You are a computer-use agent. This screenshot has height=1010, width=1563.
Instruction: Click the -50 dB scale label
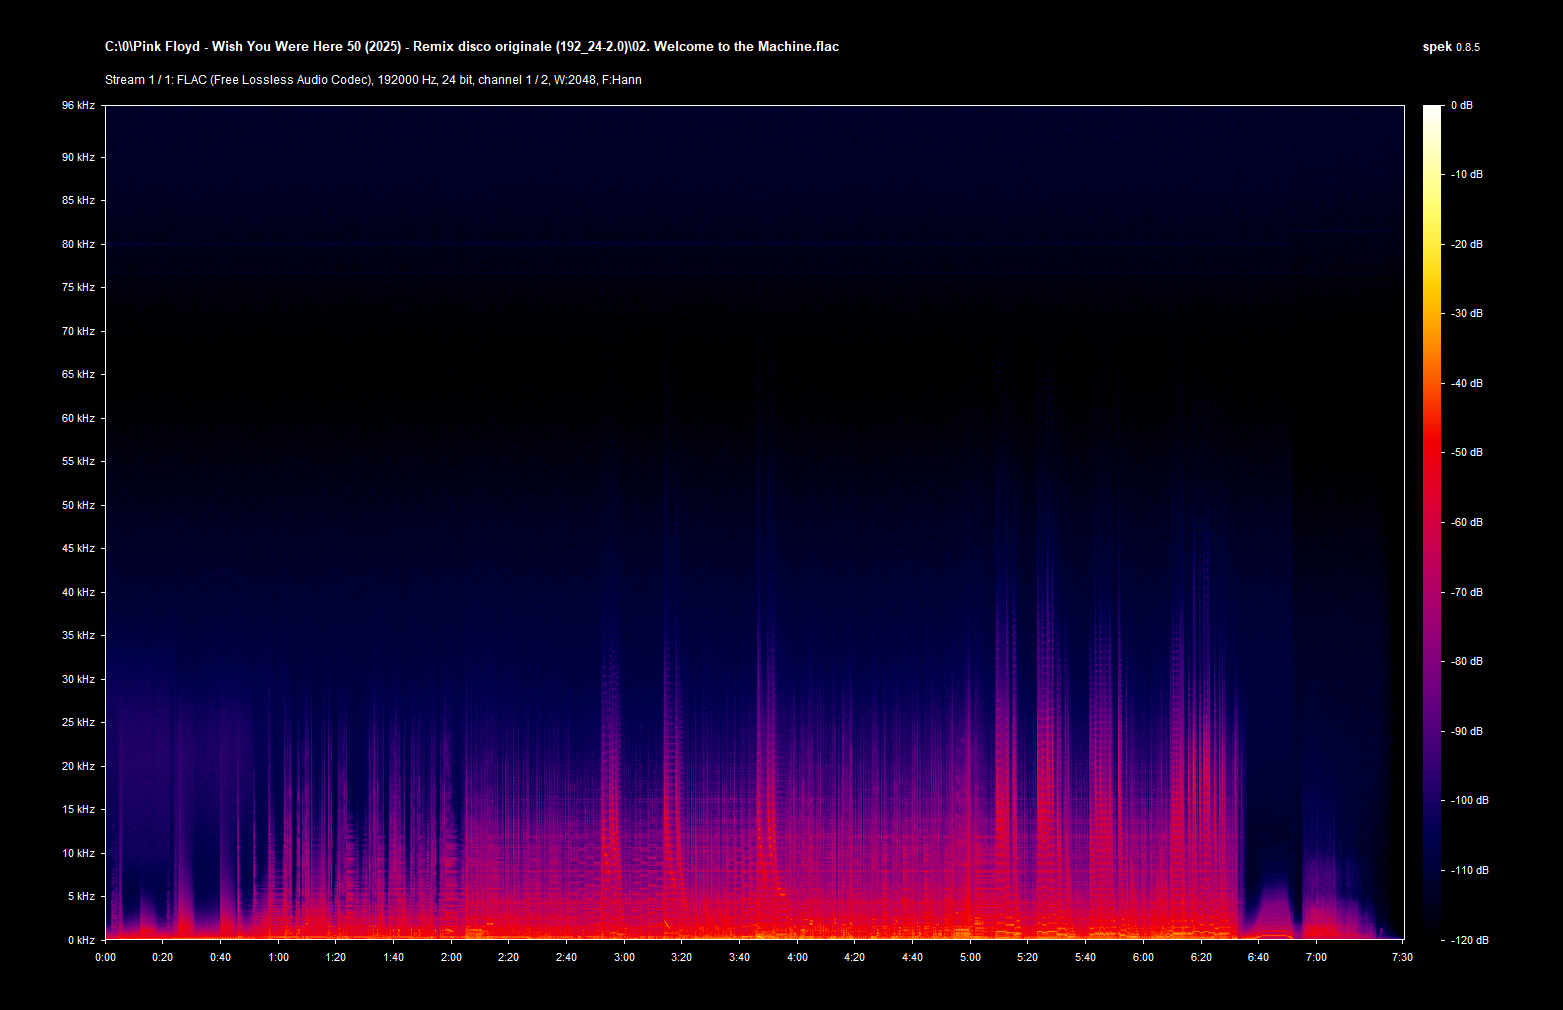click(x=1466, y=452)
